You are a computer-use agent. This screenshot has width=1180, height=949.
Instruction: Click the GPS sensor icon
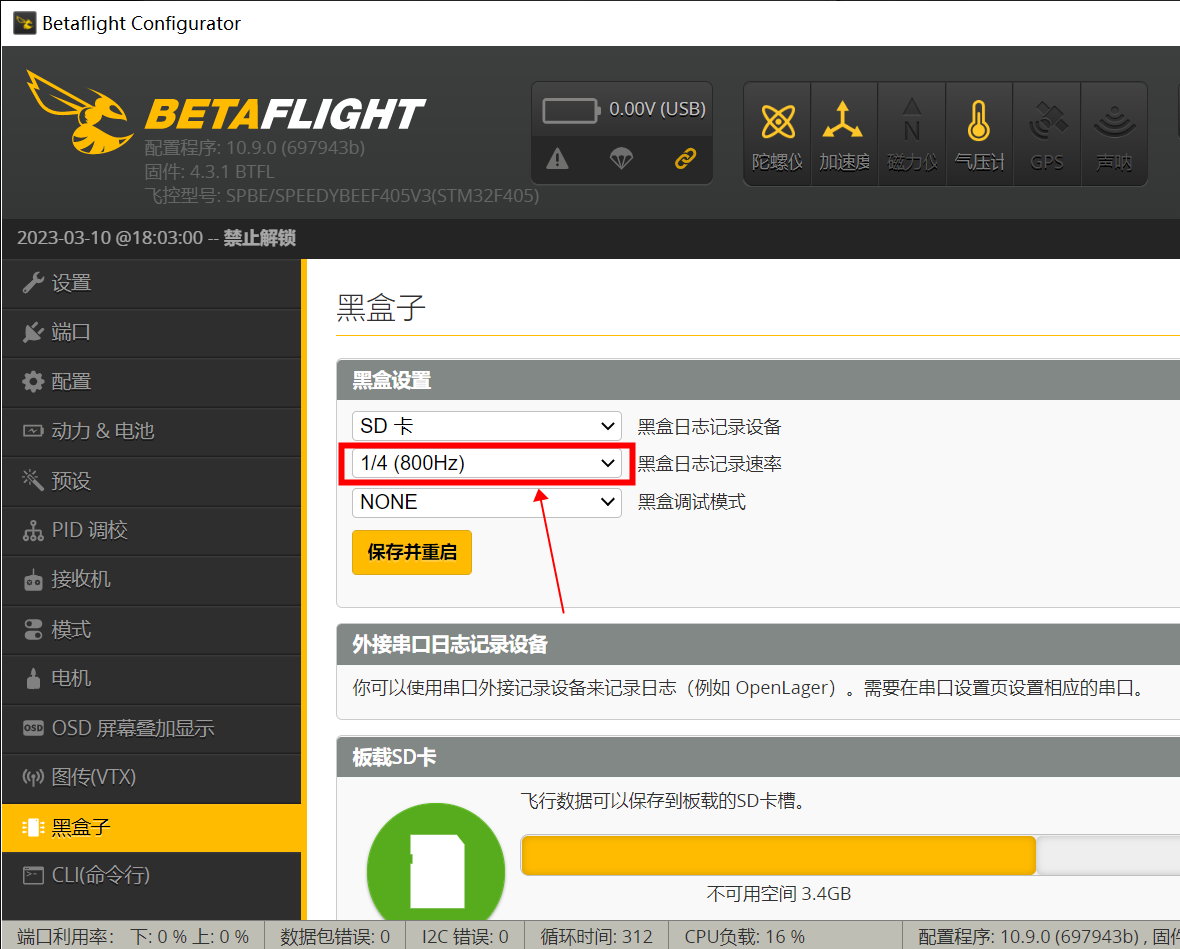1047,134
